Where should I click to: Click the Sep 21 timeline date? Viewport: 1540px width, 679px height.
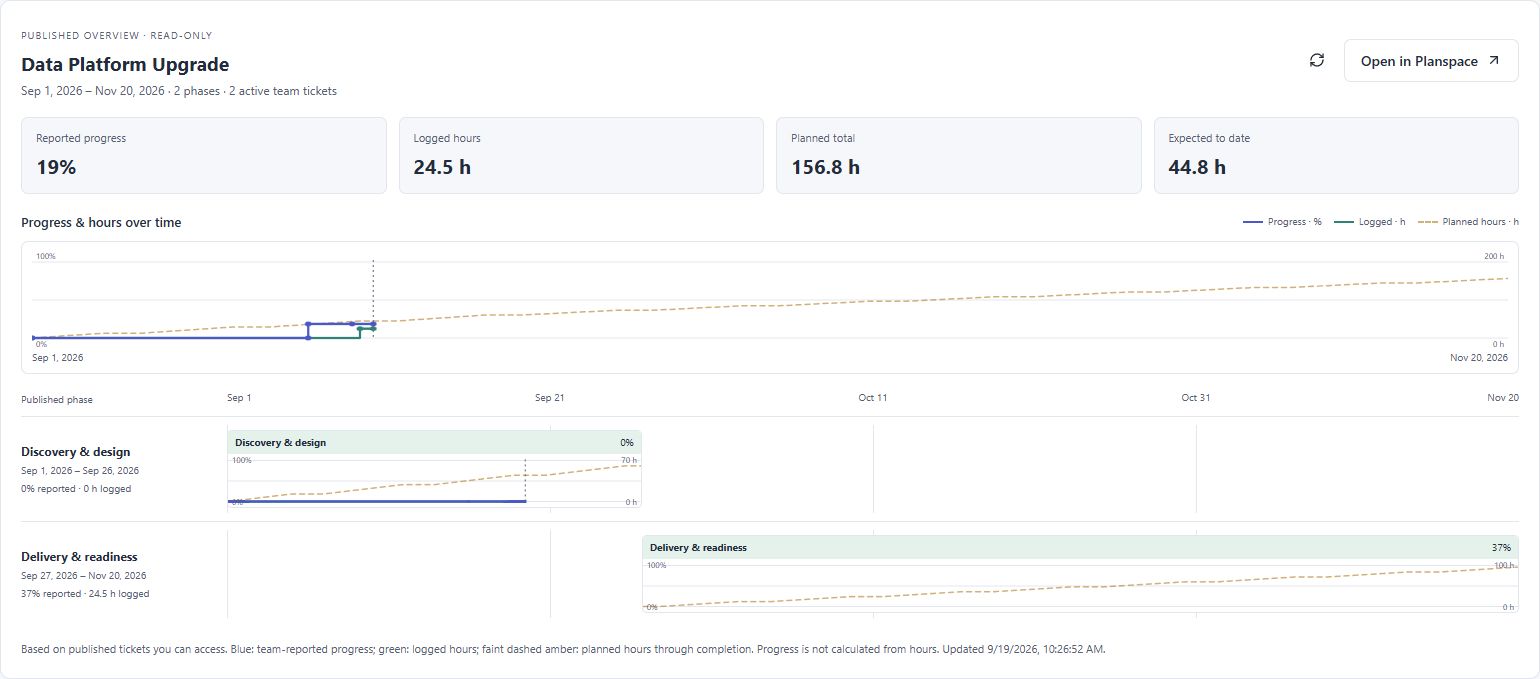coord(550,398)
